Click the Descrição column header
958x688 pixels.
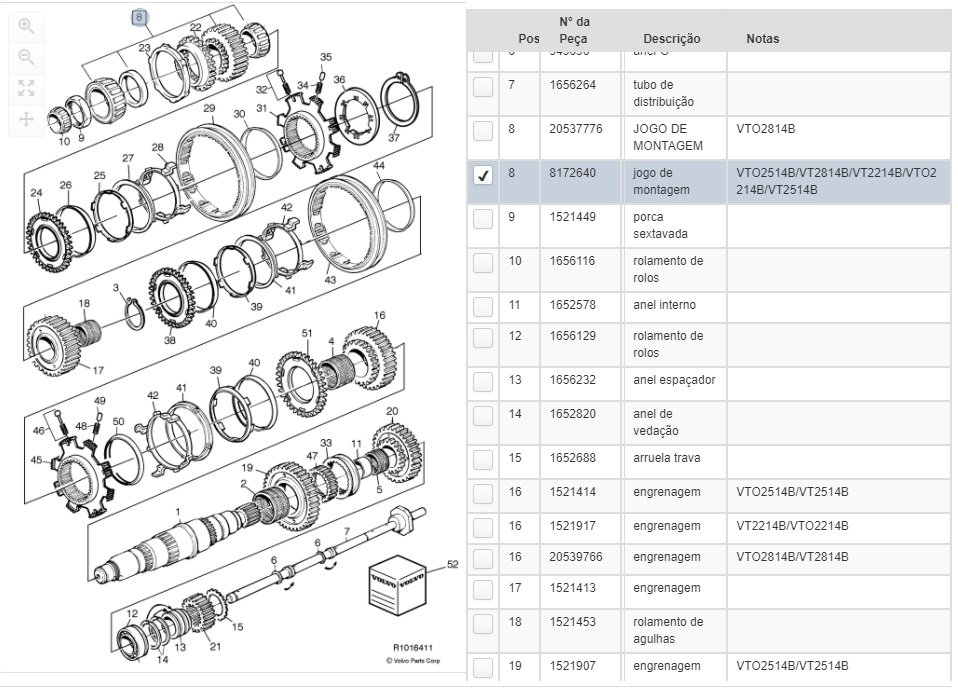pos(671,38)
